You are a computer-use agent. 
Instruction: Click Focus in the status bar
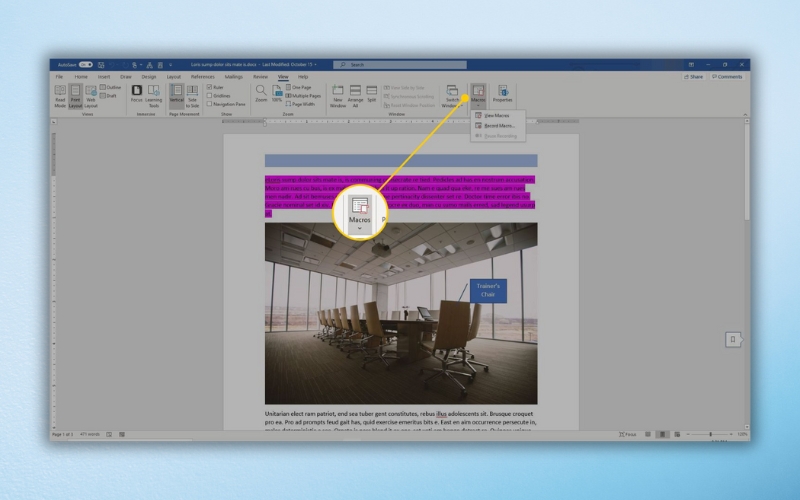point(628,434)
